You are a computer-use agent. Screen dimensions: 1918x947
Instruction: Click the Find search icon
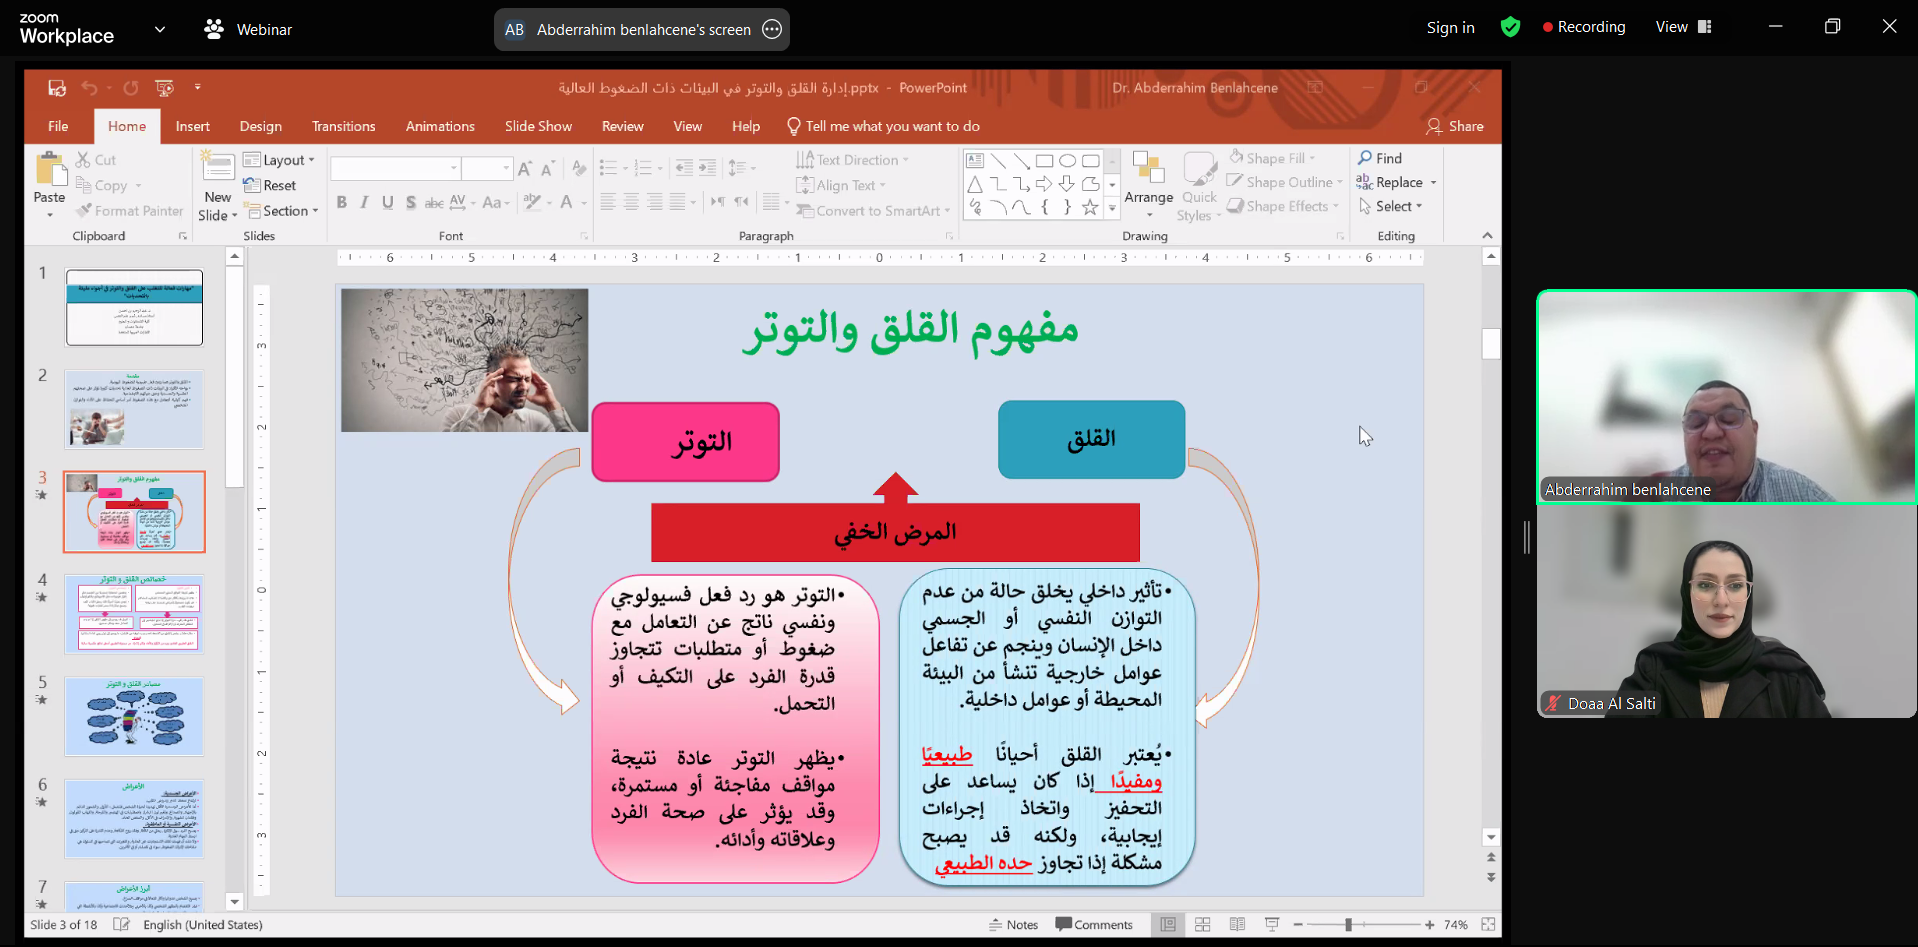click(1365, 158)
